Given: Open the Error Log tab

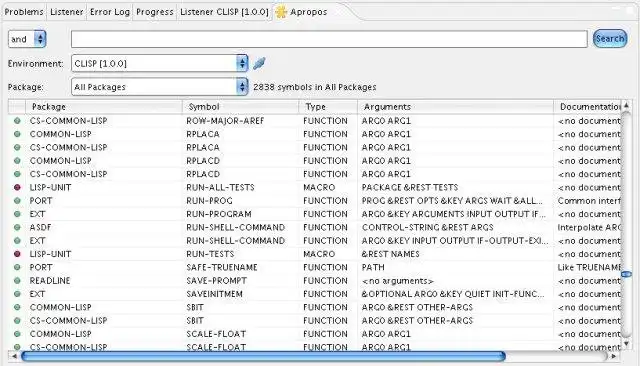Looking at the screenshot, I should [110, 12].
